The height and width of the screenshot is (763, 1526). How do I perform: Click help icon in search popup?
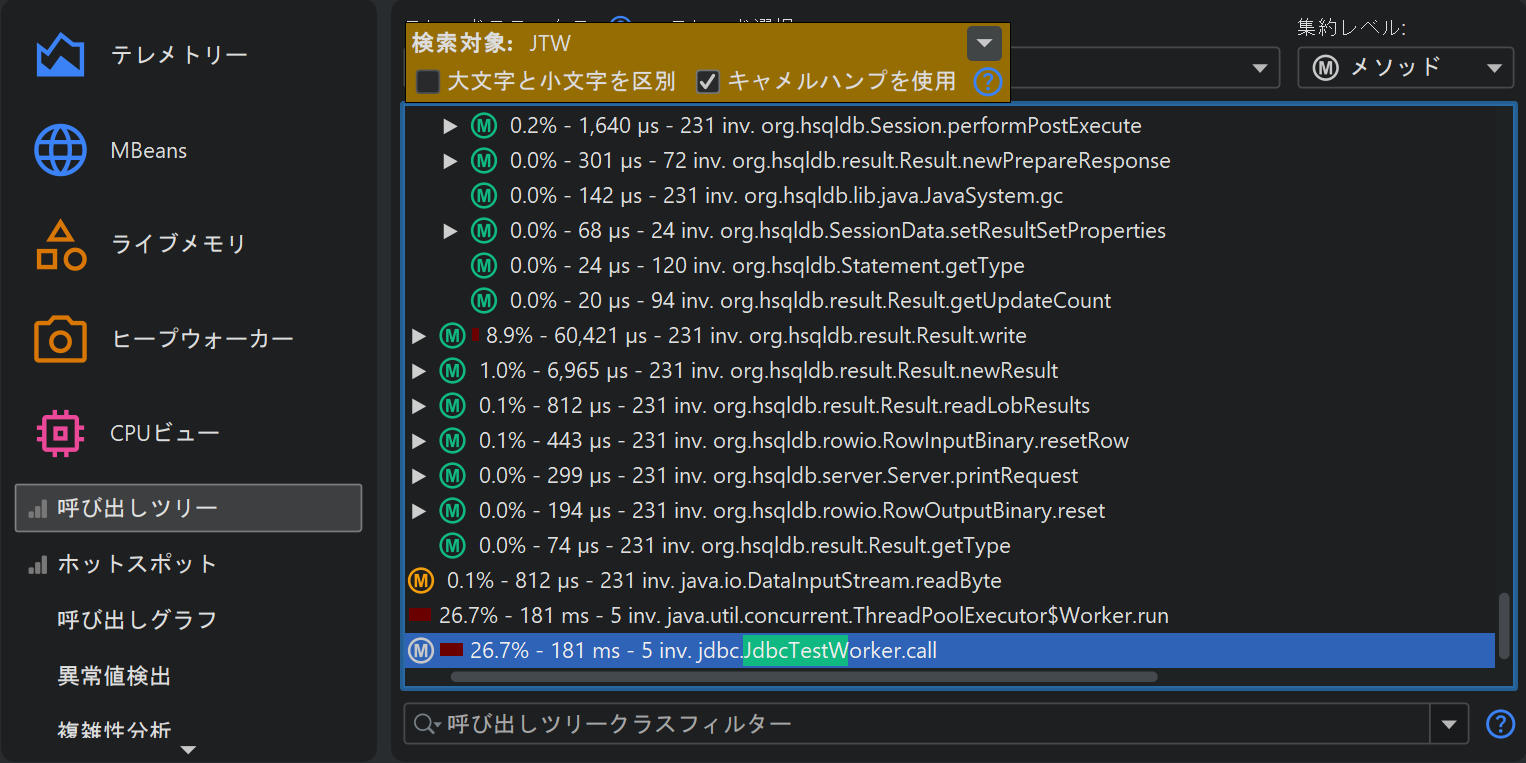[x=987, y=82]
